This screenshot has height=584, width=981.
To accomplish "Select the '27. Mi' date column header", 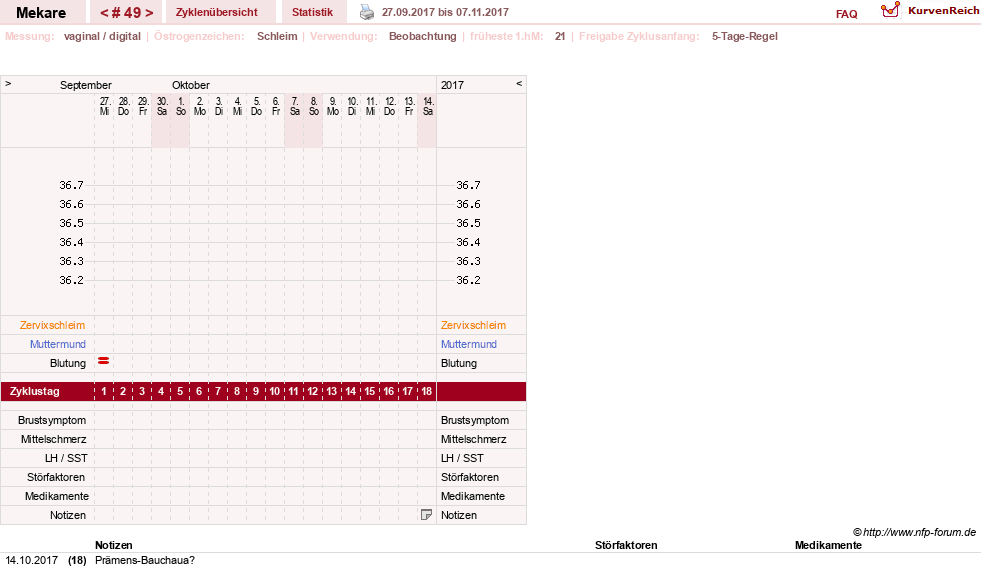I will coord(104,106).
